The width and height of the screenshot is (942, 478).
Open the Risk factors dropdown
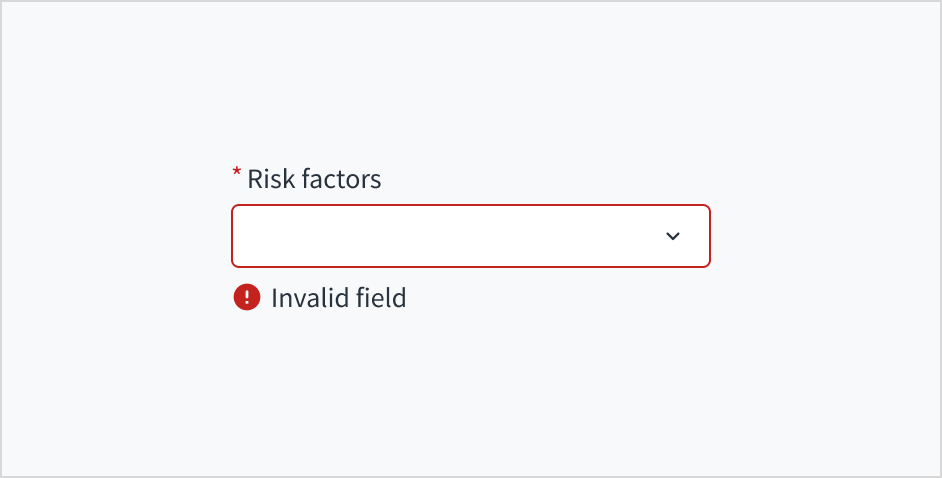(470, 236)
